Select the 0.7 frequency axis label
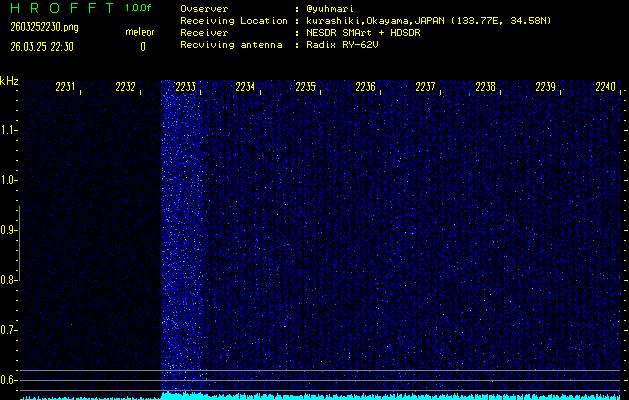Screen dimensions: 629x400 click(9, 330)
